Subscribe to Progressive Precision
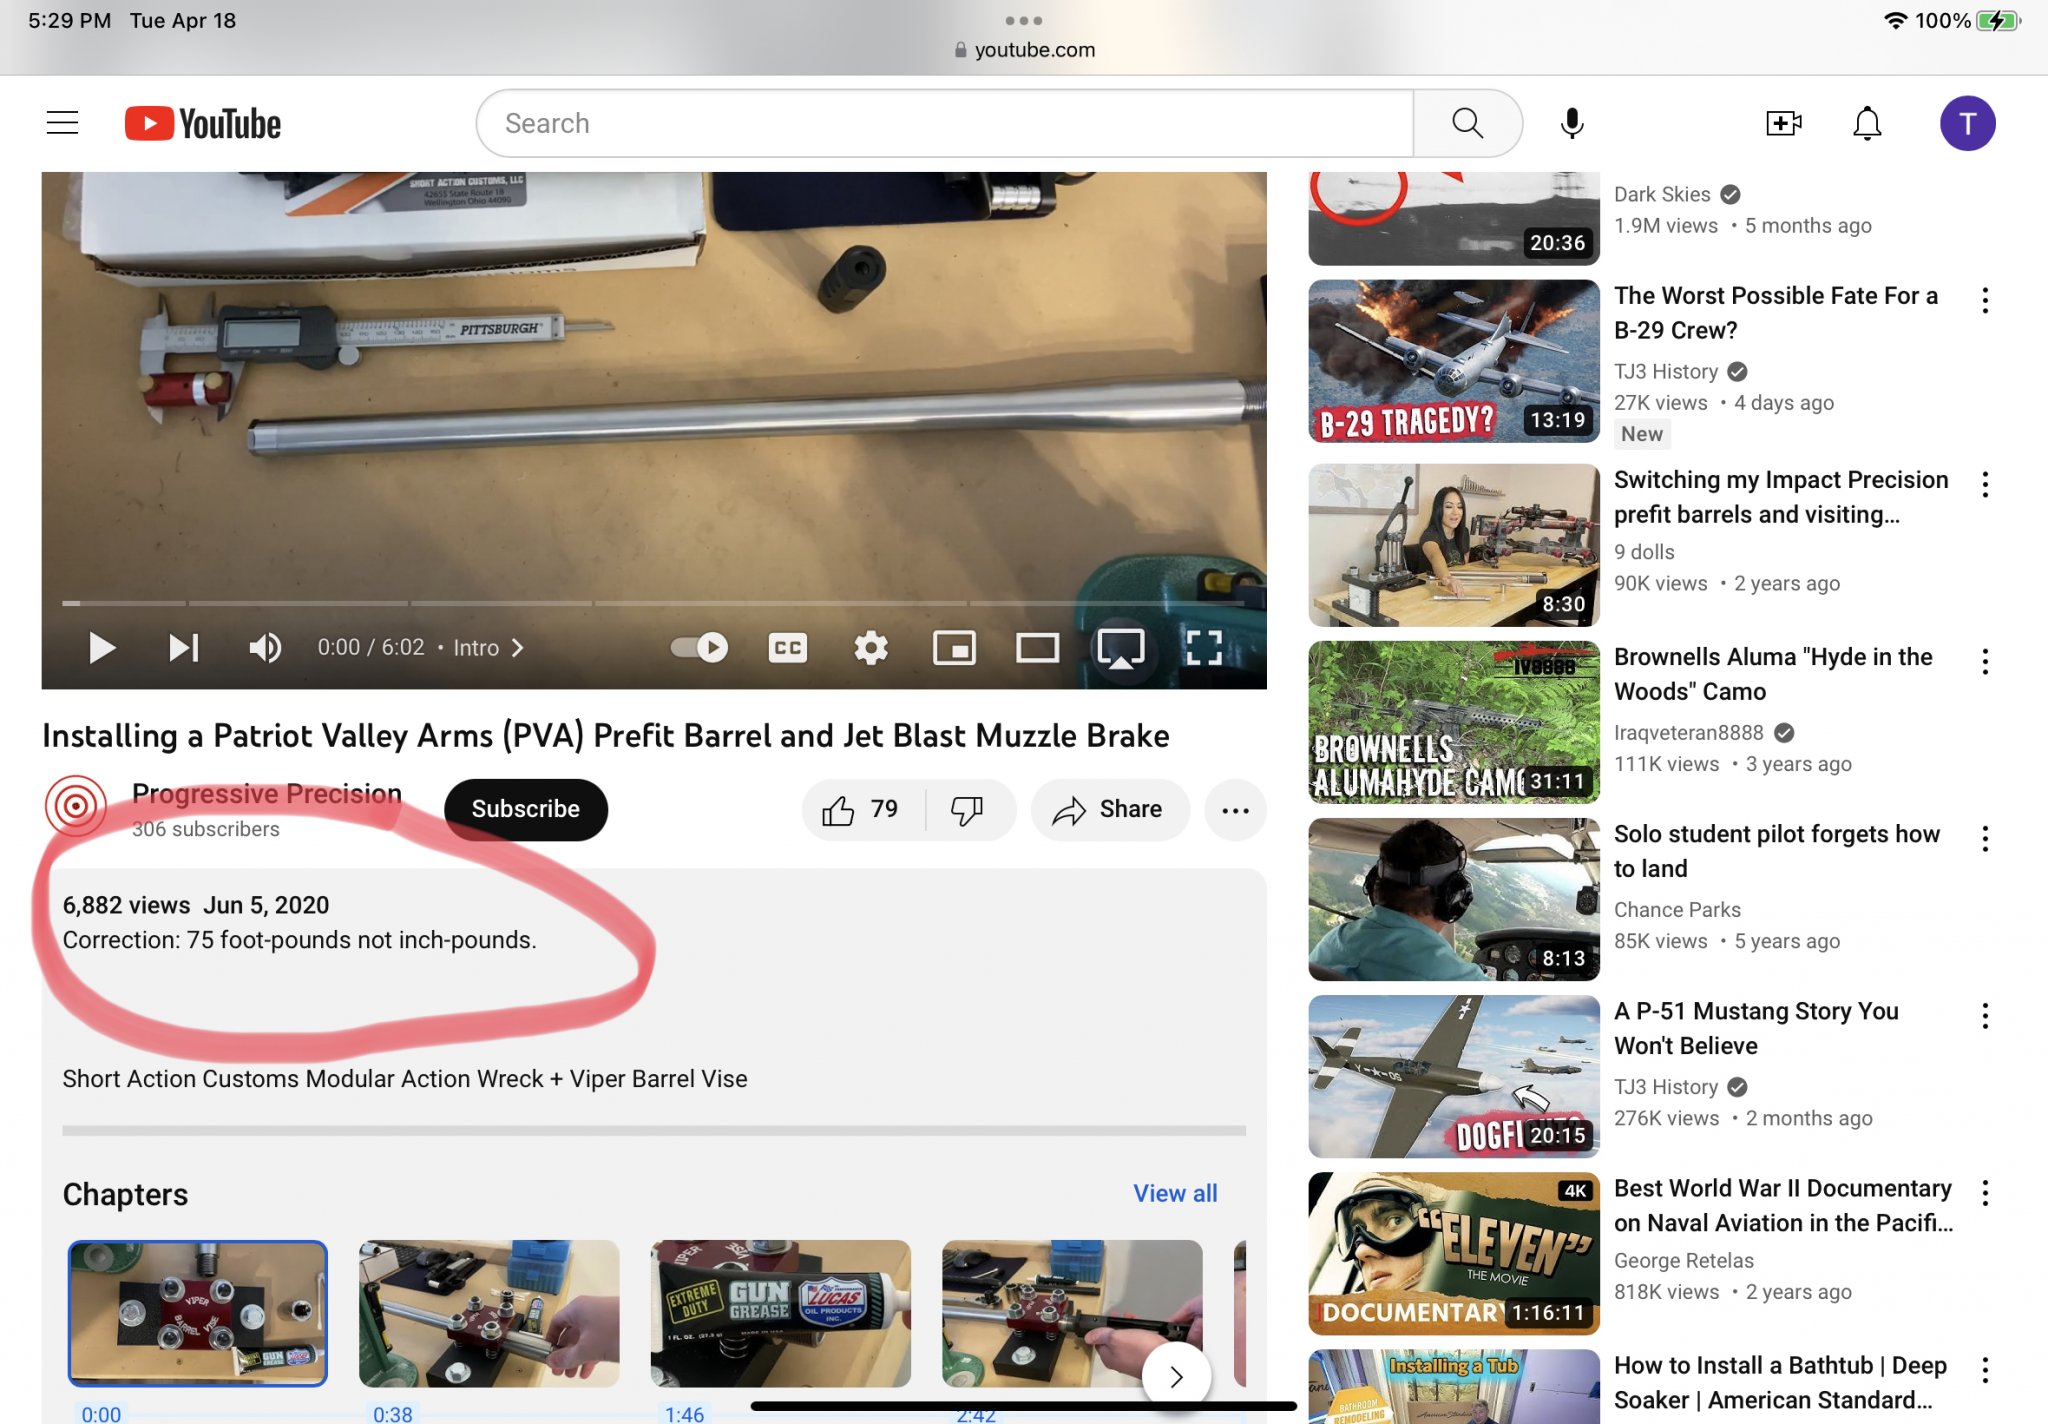Viewport: 2048px width, 1424px height. (525, 809)
